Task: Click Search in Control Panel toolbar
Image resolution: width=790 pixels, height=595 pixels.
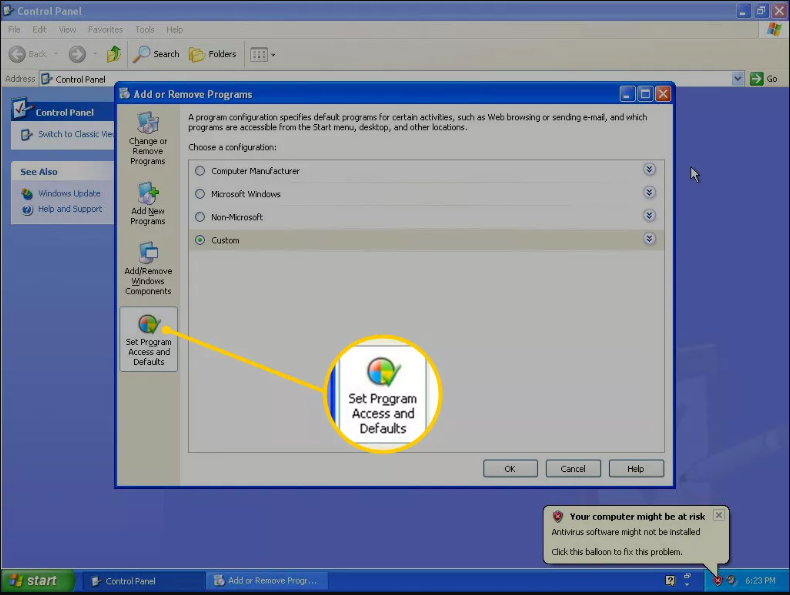Action: [156, 54]
